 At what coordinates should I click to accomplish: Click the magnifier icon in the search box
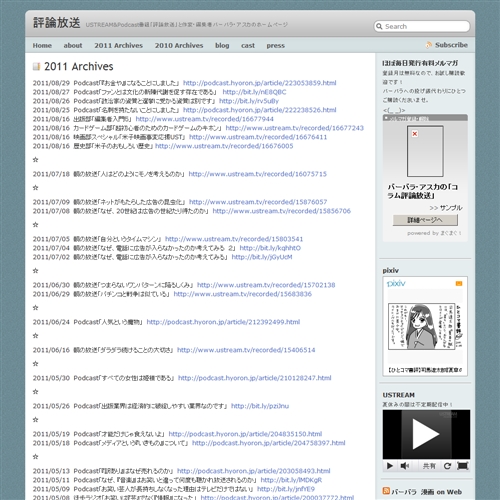379,26
